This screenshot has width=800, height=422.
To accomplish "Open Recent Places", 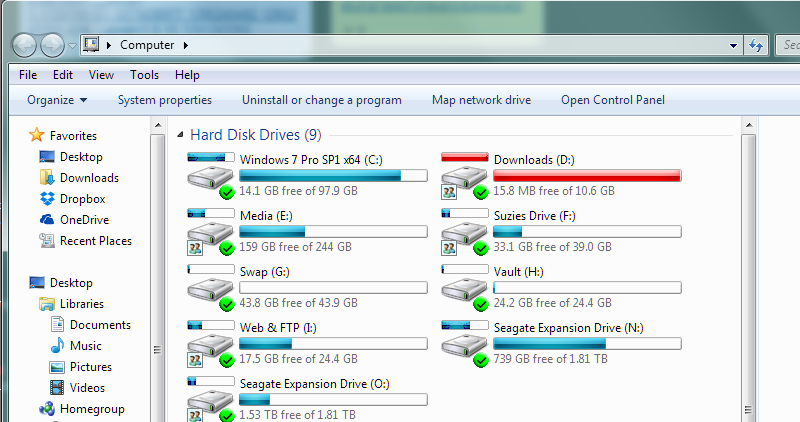I will [x=95, y=241].
